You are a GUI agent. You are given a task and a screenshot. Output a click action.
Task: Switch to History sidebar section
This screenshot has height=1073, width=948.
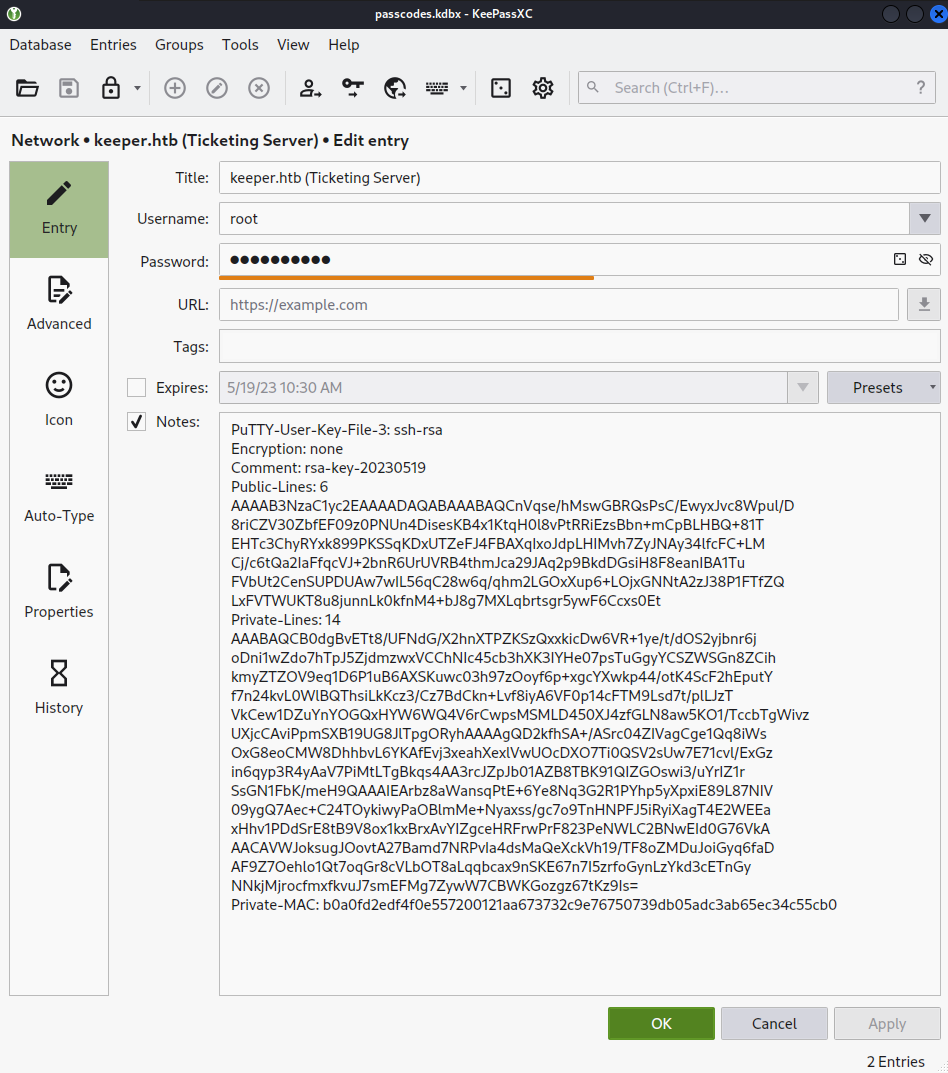pos(59,688)
